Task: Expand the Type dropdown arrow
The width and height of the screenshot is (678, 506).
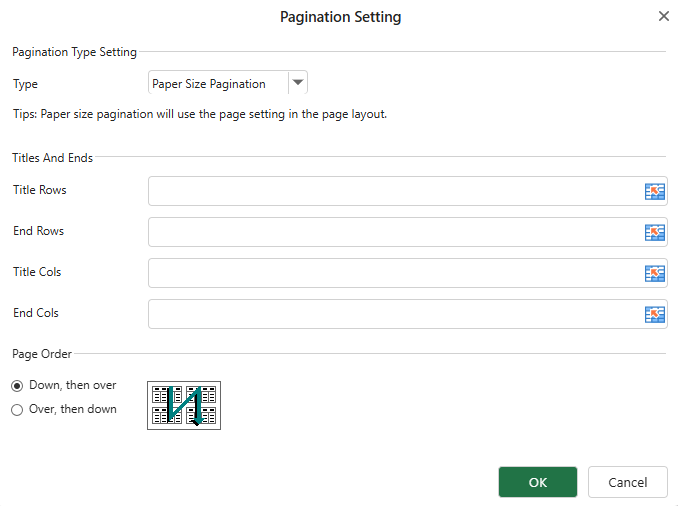Action: pyautogui.click(x=297, y=84)
